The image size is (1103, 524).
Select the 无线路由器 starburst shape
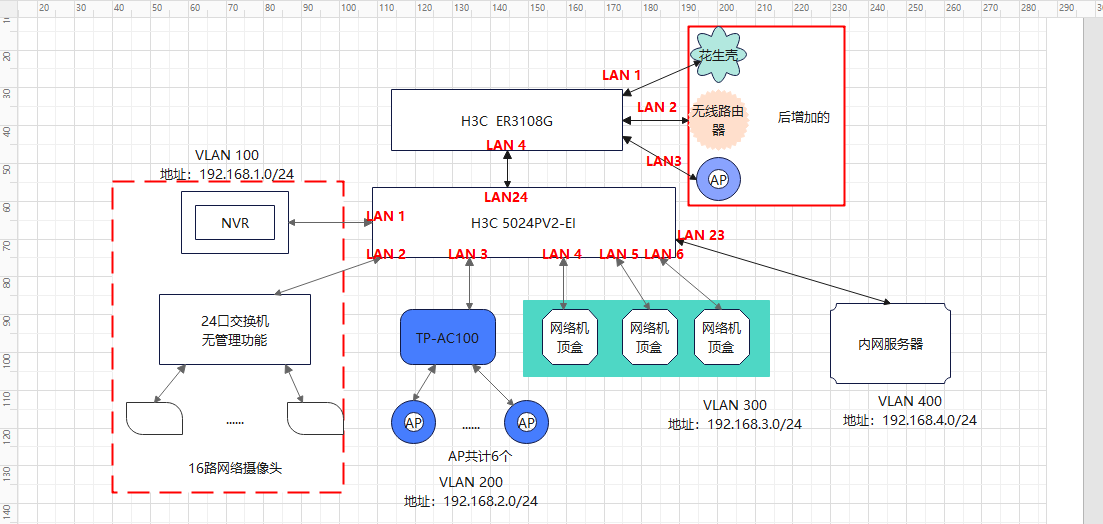coord(718,120)
